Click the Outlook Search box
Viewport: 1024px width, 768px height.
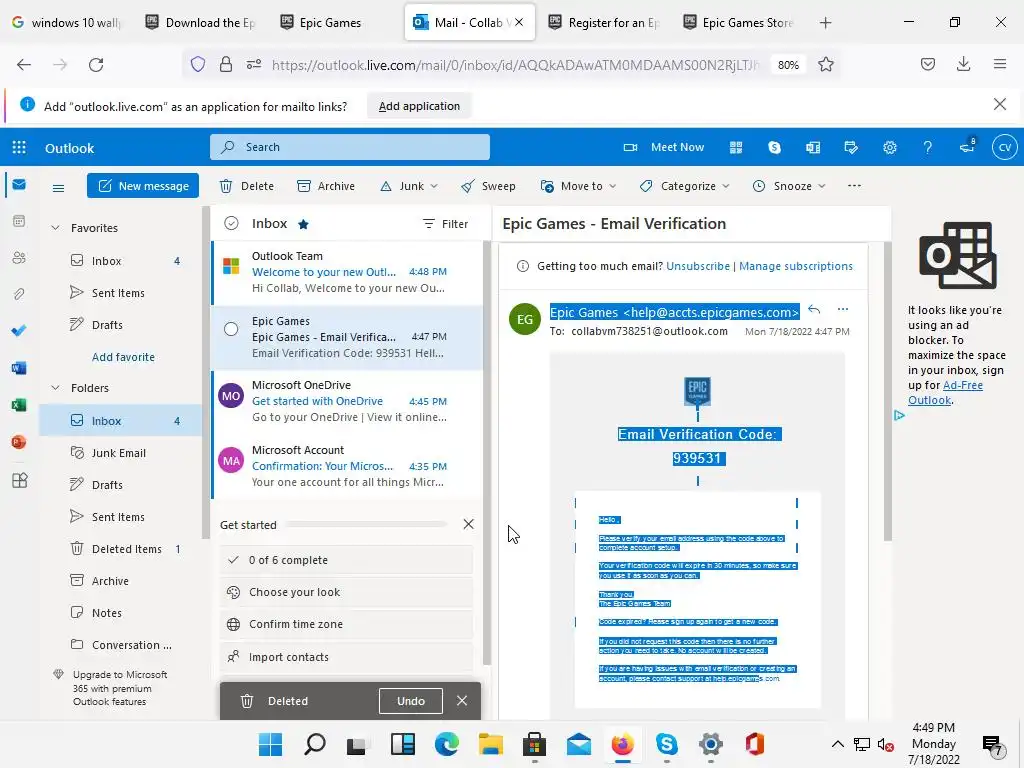click(350, 147)
